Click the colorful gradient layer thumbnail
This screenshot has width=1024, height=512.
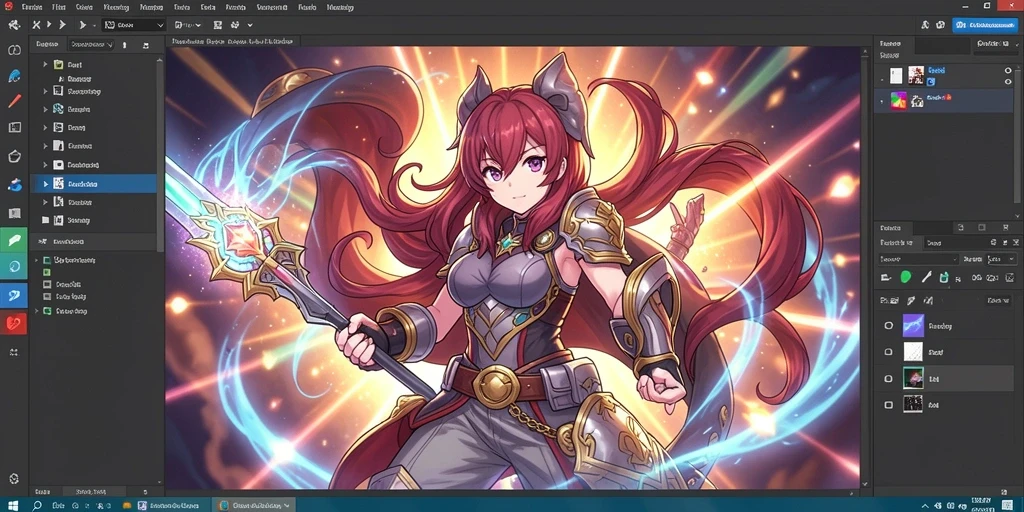tap(899, 101)
